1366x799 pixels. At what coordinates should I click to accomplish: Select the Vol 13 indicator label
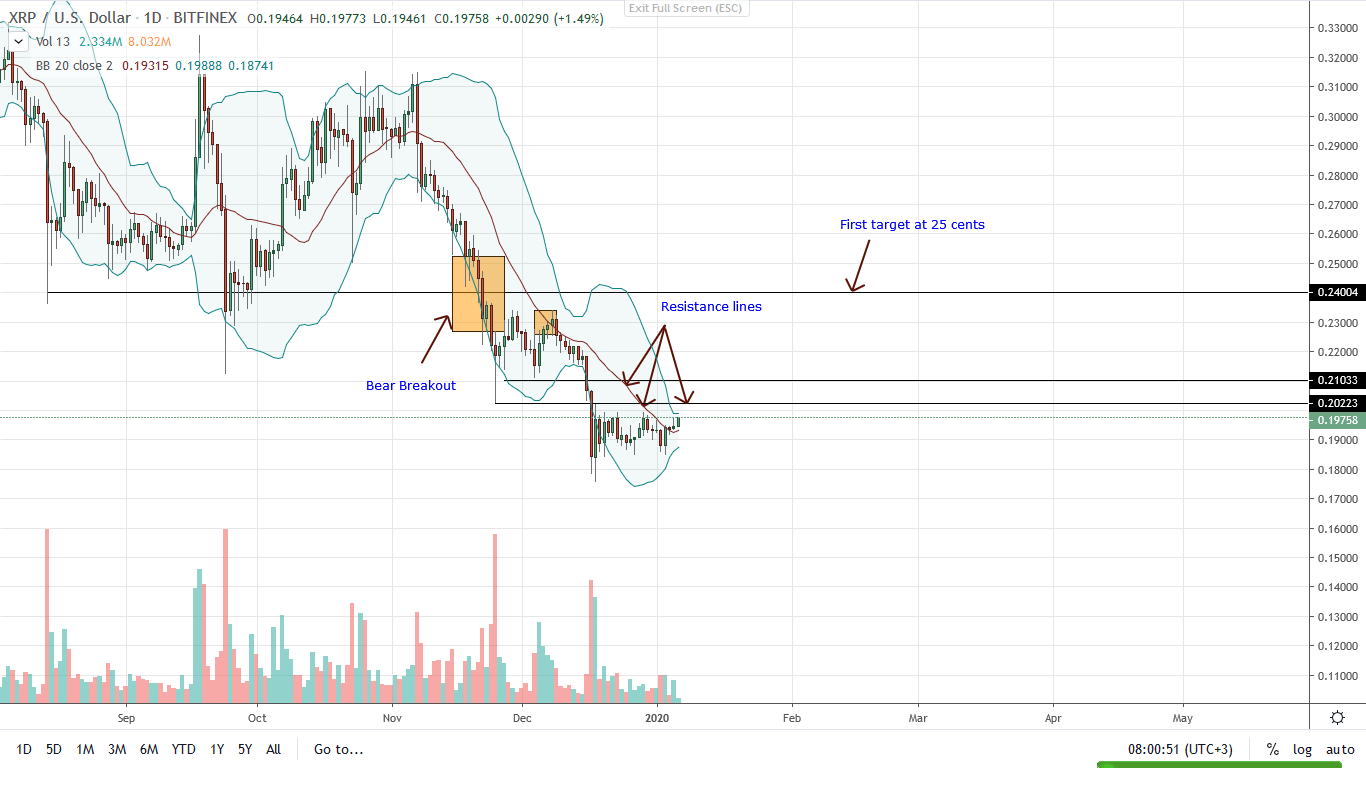coord(52,42)
